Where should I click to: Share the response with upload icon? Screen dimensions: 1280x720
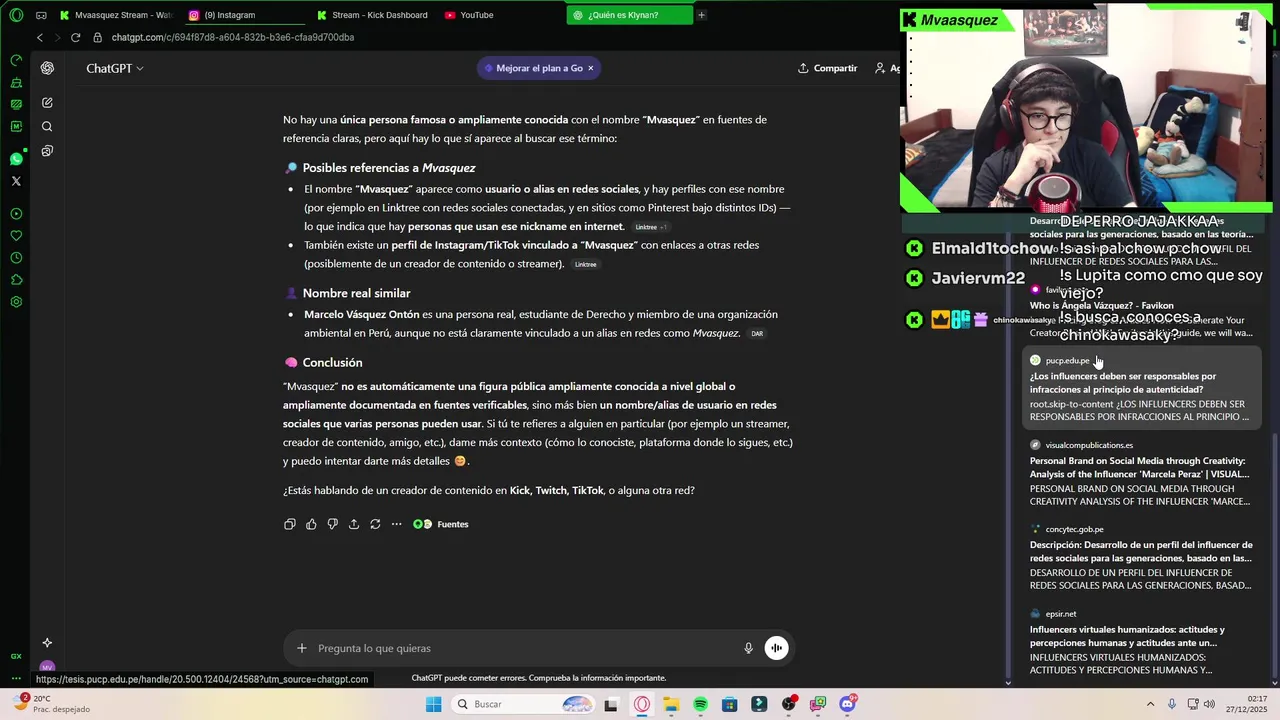point(354,524)
